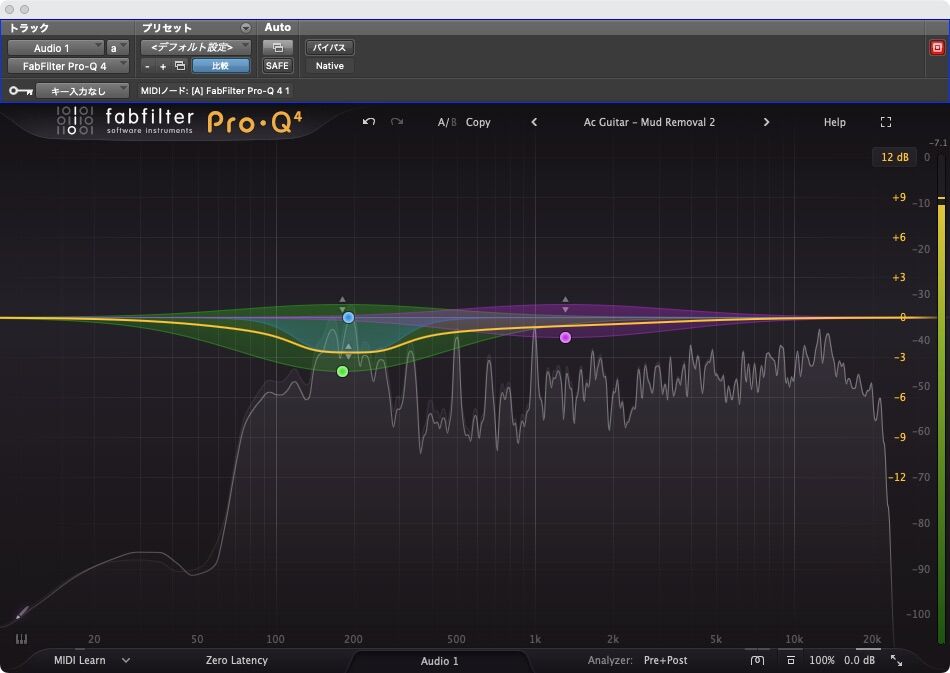
Task: Click the 200 frequency axis label
Action: [x=353, y=639]
